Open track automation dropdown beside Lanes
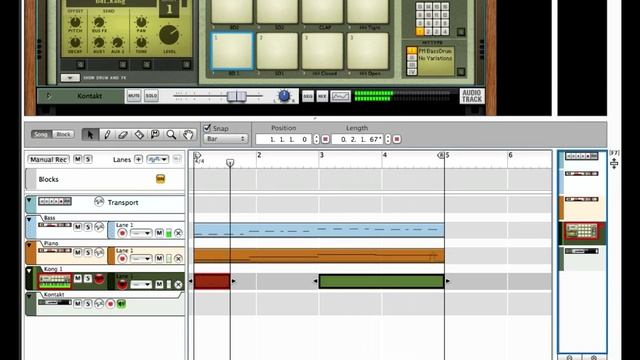The width and height of the screenshot is (640, 360). click(x=157, y=159)
